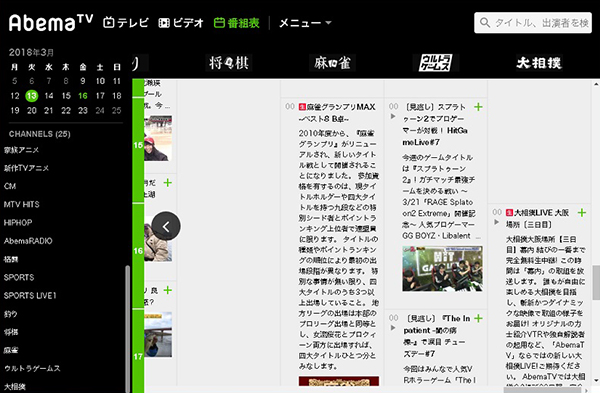The width and height of the screenshot is (600, 393).
Task: Show previous channels with left arrow button
Action: [166, 226]
